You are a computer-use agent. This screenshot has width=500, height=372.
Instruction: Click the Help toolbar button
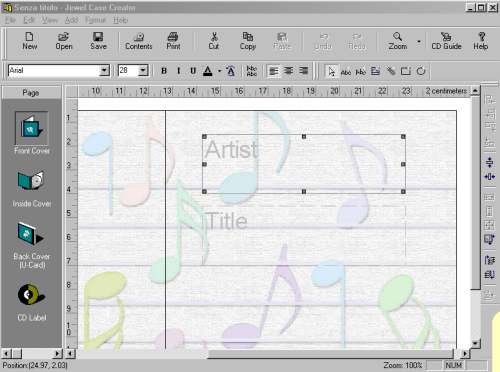481,41
